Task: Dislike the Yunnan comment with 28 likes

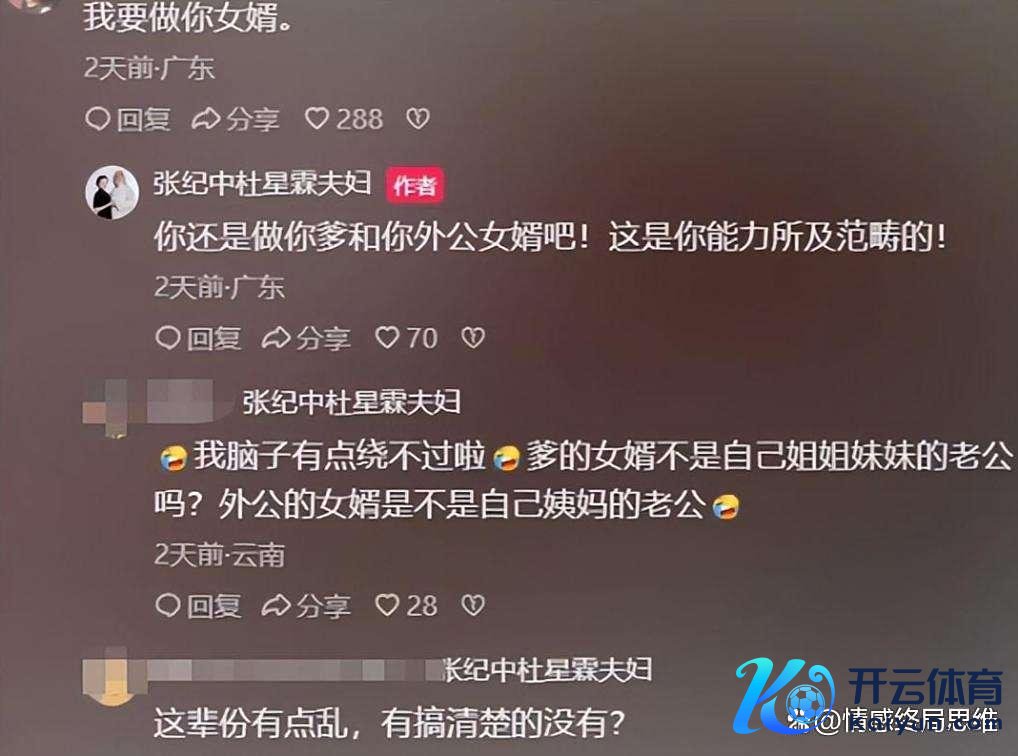Action: pyautogui.click(x=473, y=605)
